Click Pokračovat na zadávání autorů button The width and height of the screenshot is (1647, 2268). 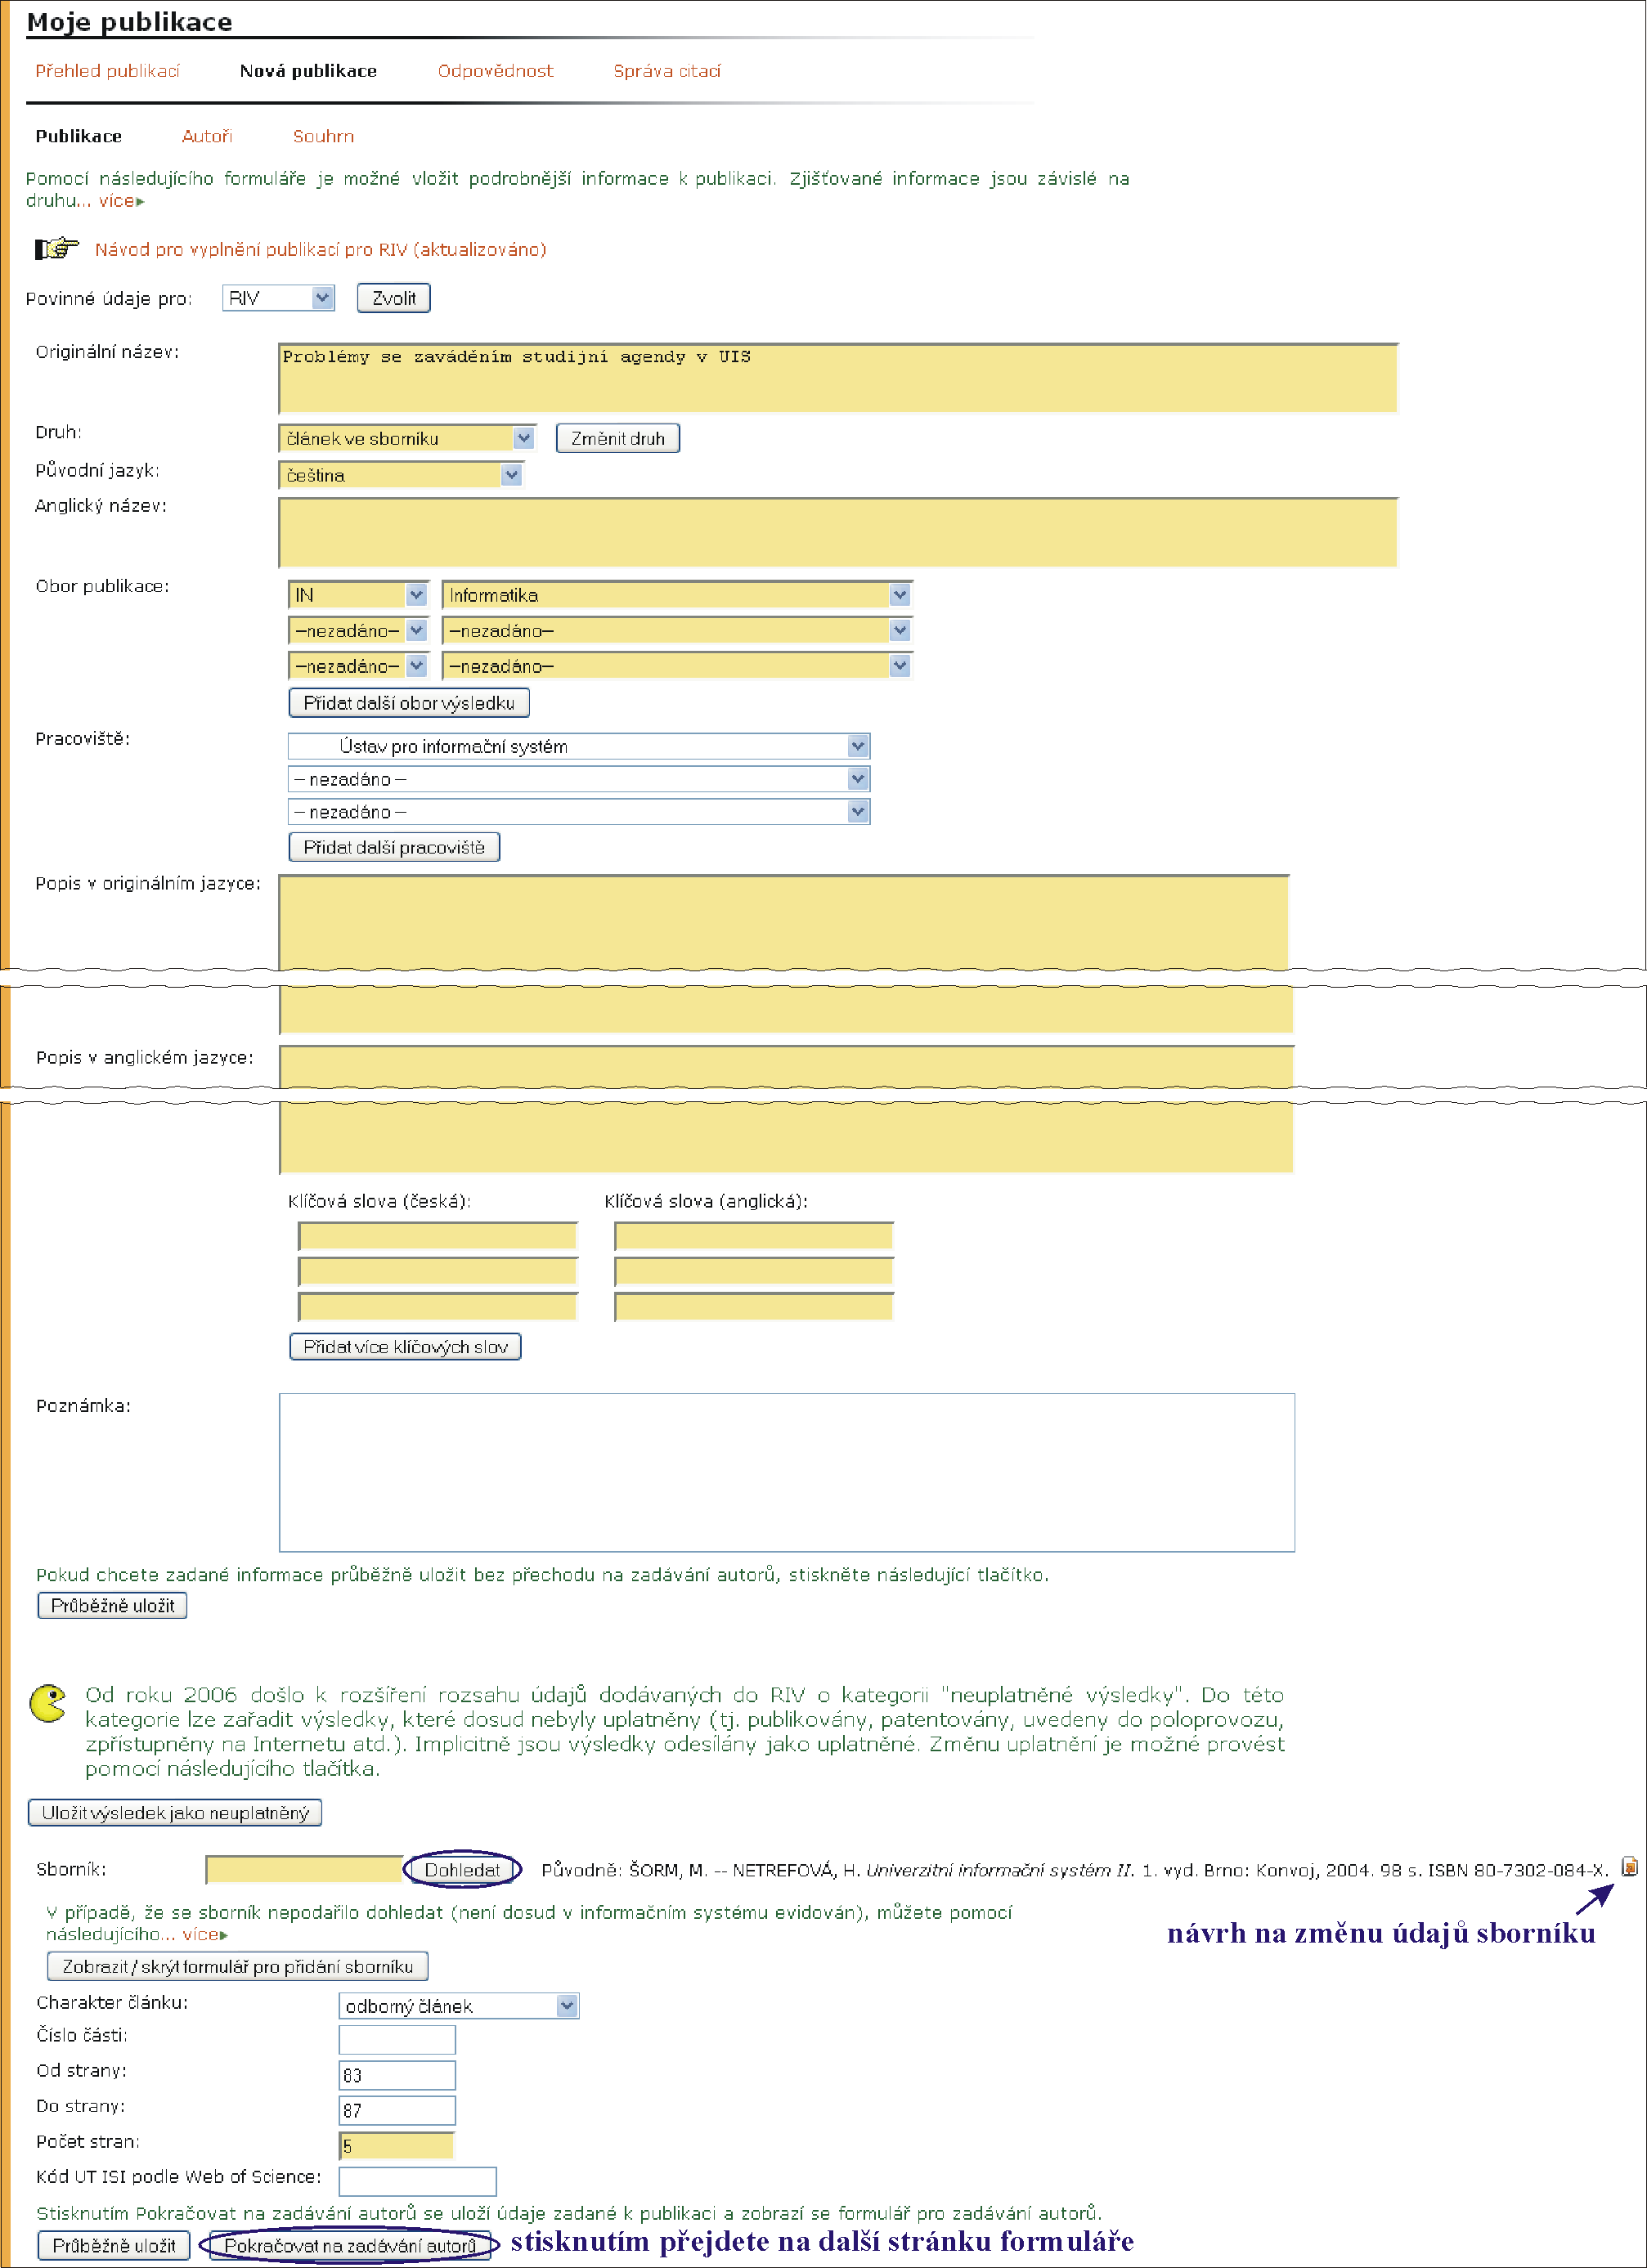350,2245
